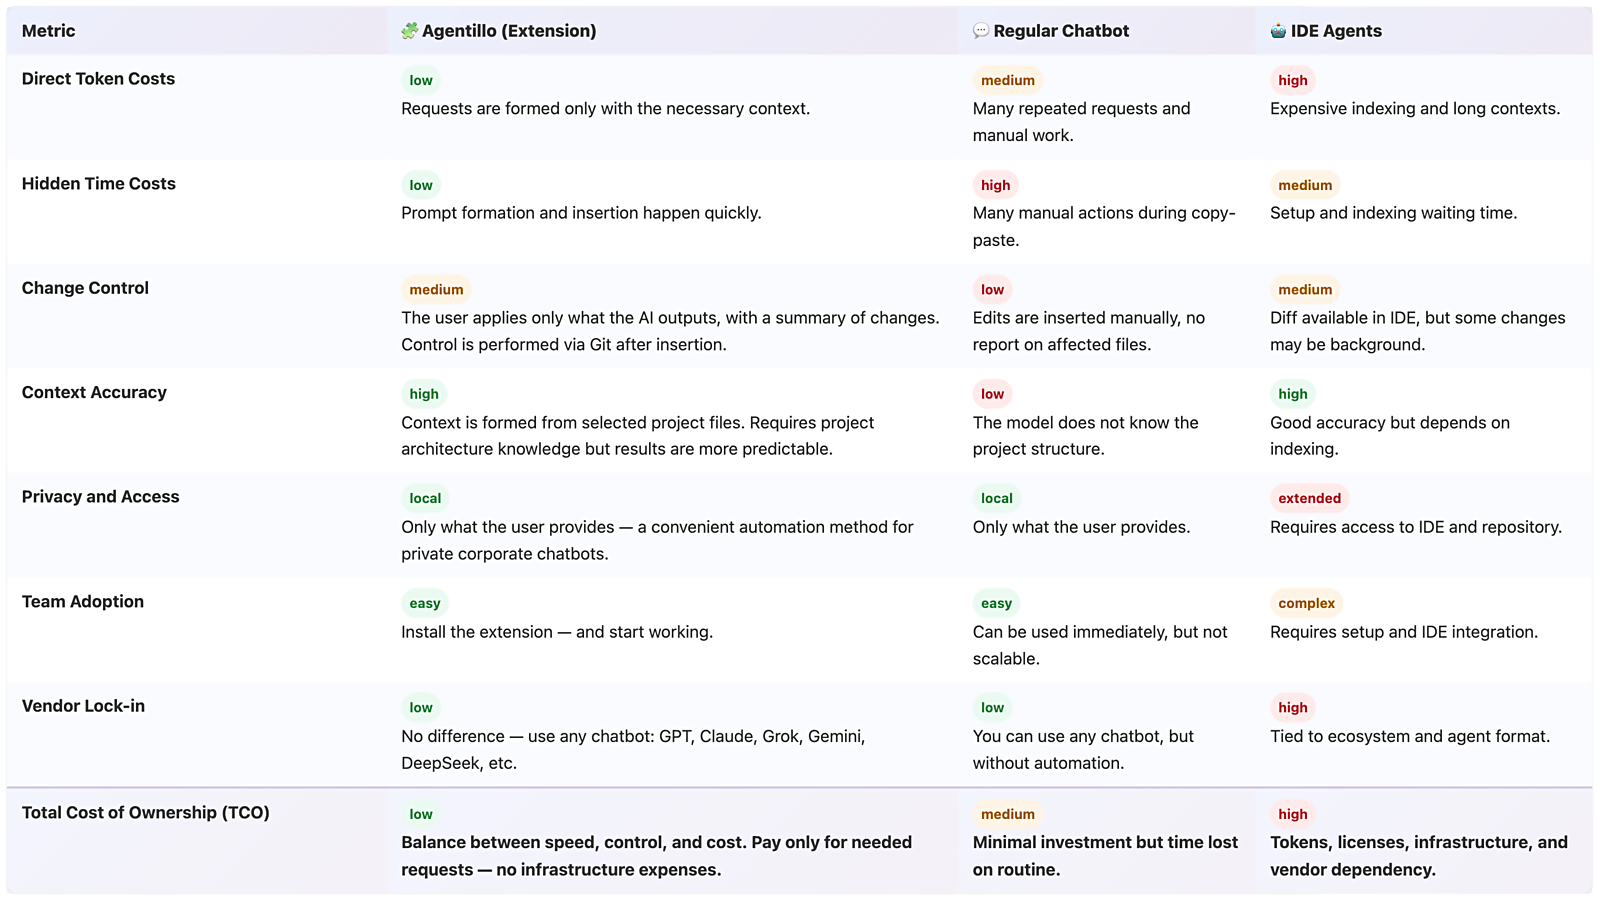The height and width of the screenshot is (900, 1600).
Task: Click the robot icon beside IDE Agents
Action: point(1278,31)
